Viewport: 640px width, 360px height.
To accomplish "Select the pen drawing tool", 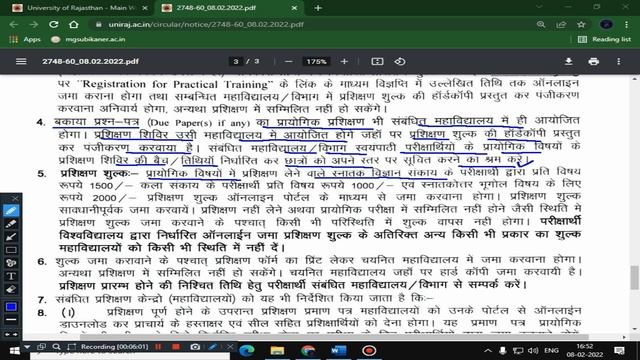I will pyautogui.click(x=11, y=211).
